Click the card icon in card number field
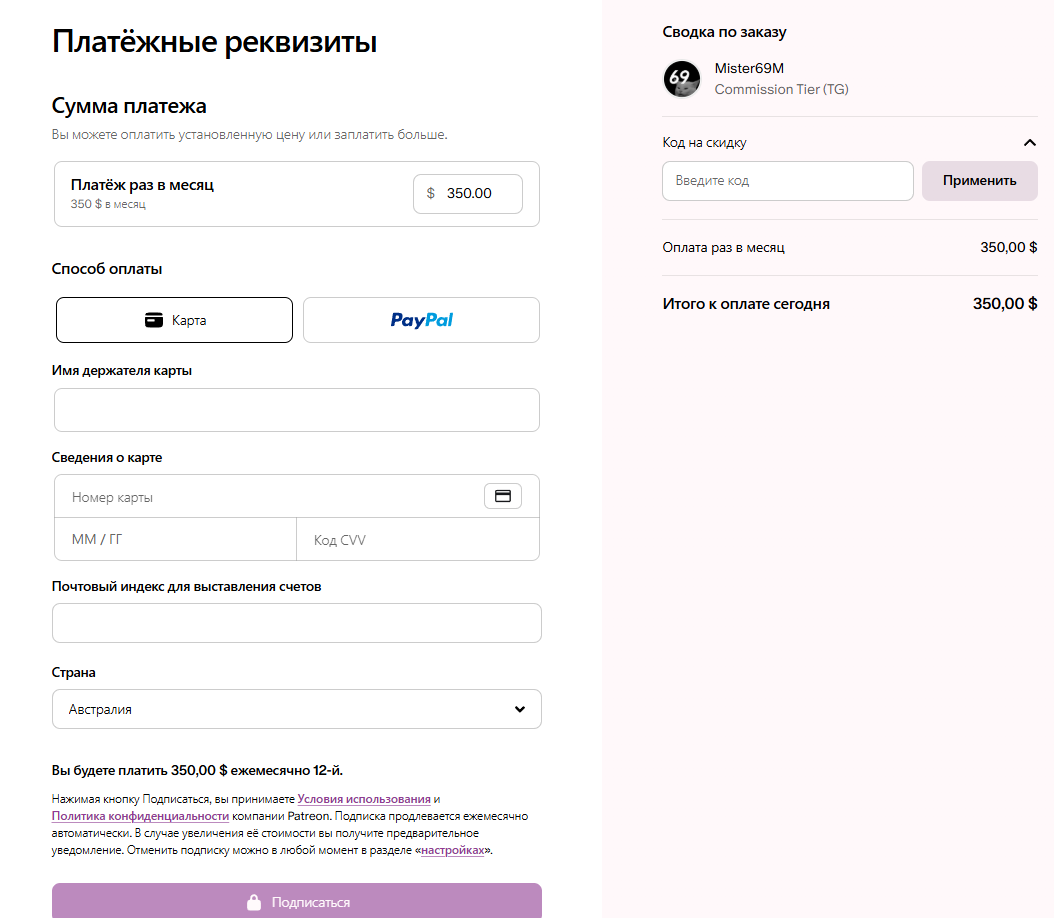The image size is (1054, 918). tap(503, 496)
